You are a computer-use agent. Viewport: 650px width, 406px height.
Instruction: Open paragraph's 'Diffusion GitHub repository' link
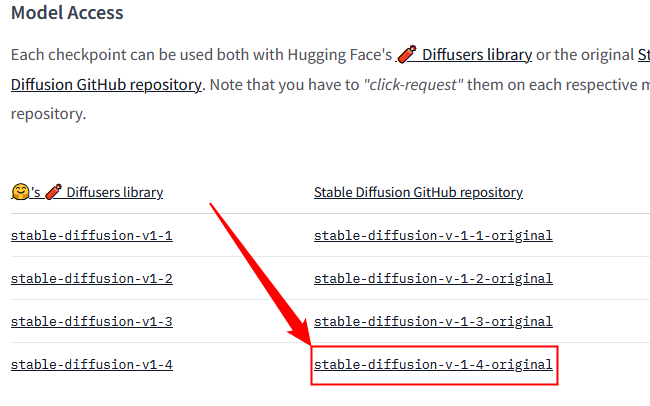click(106, 84)
